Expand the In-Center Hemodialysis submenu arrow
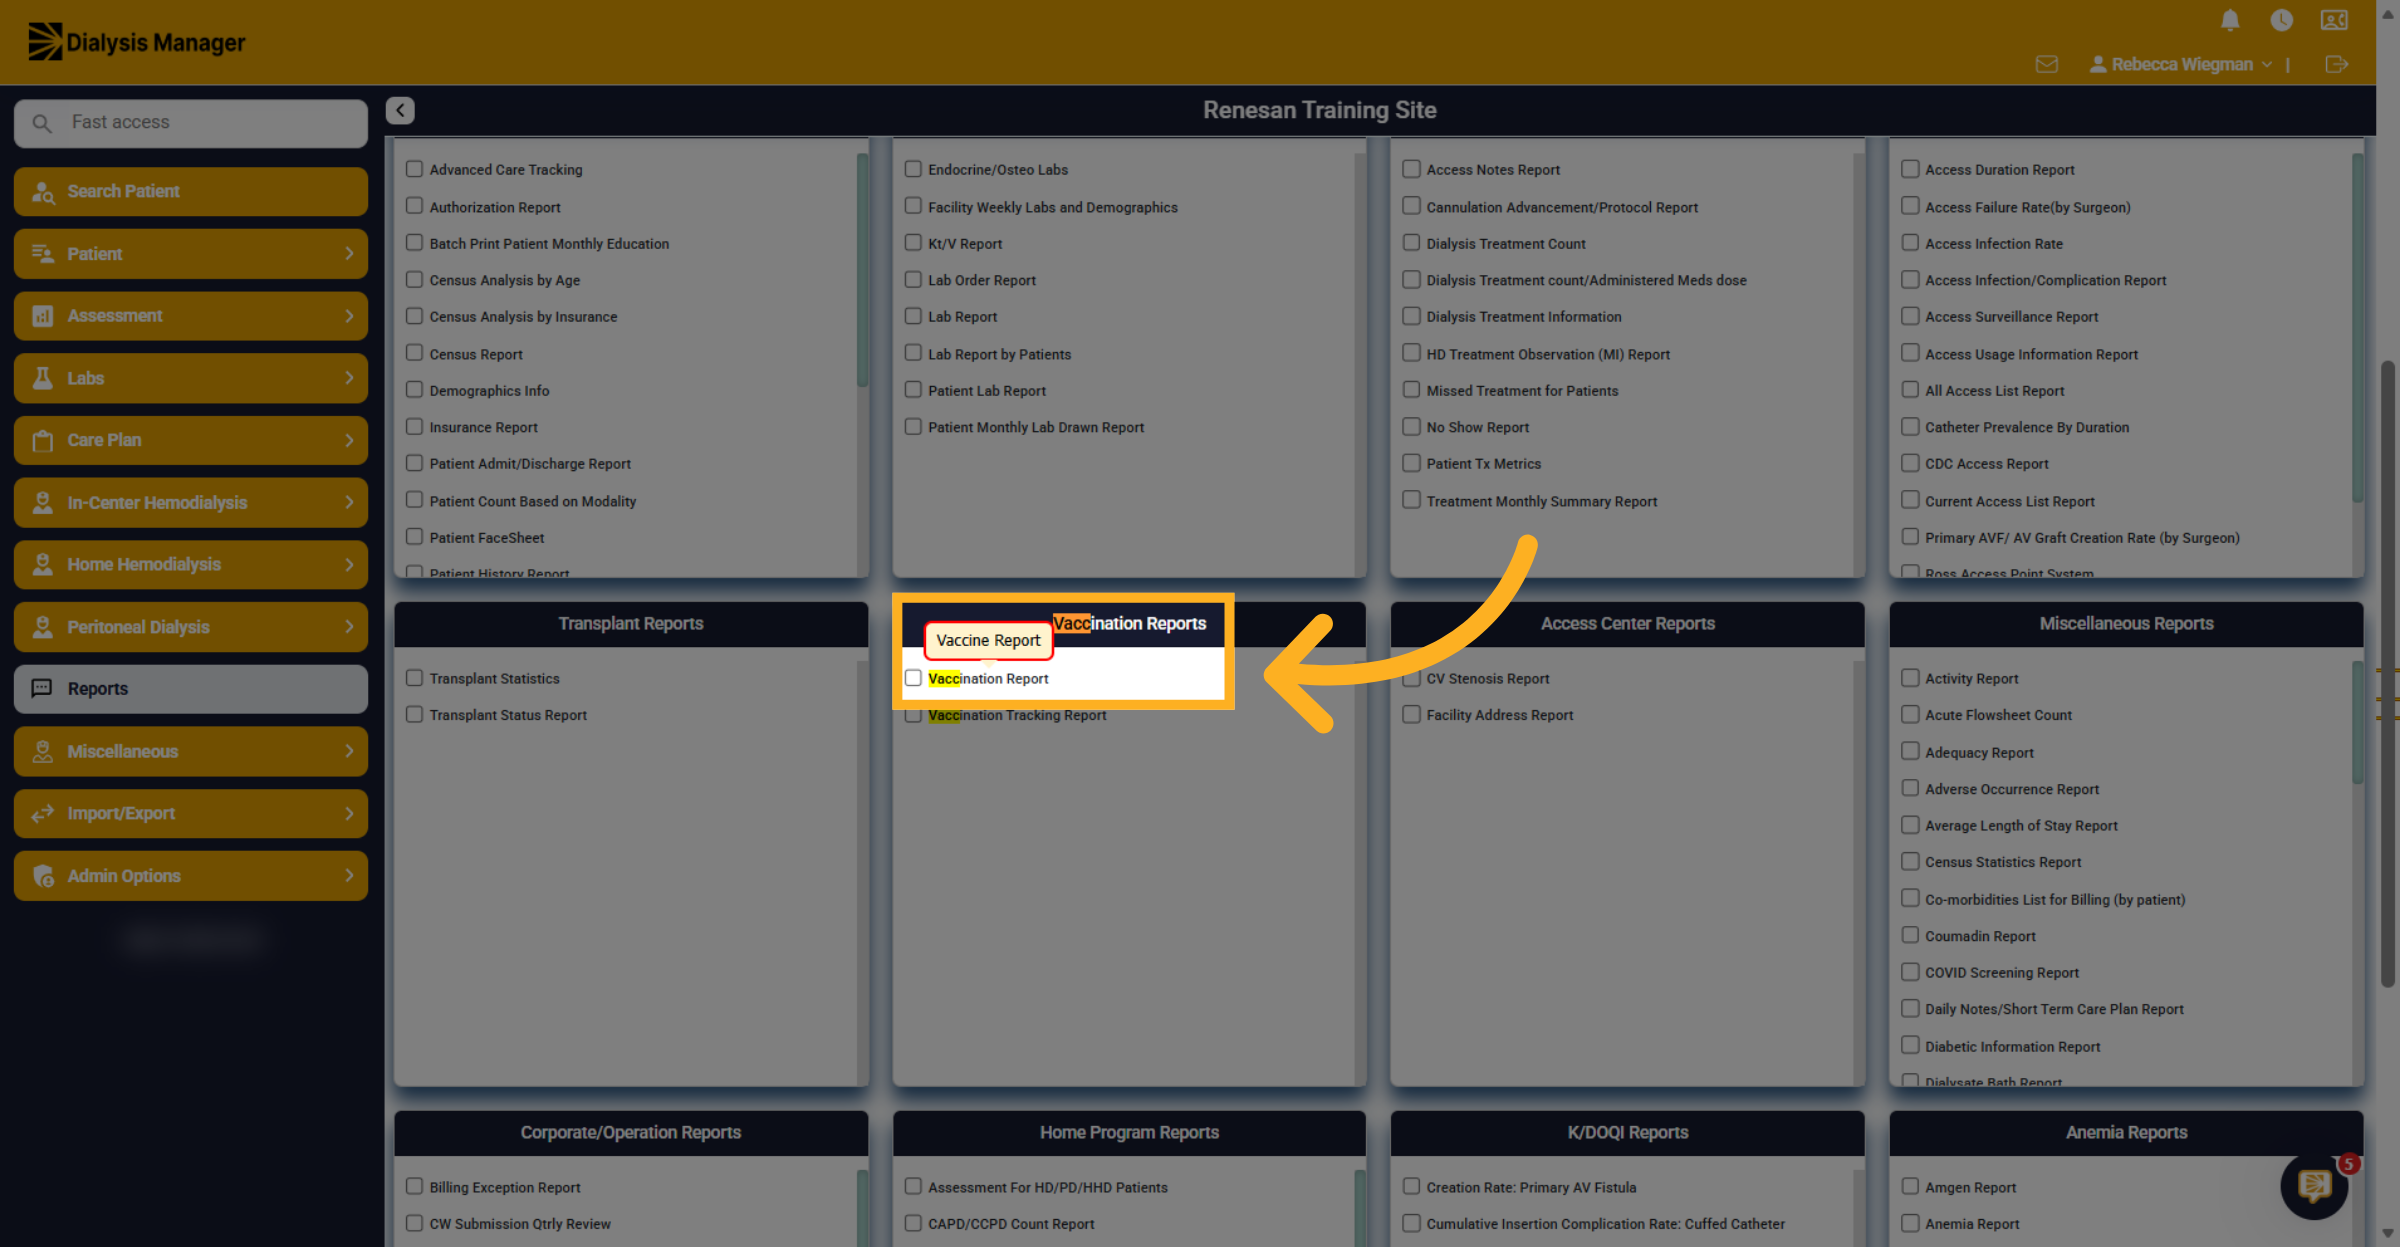Viewport: 2400px width, 1247px height. [x=349, y=502]
